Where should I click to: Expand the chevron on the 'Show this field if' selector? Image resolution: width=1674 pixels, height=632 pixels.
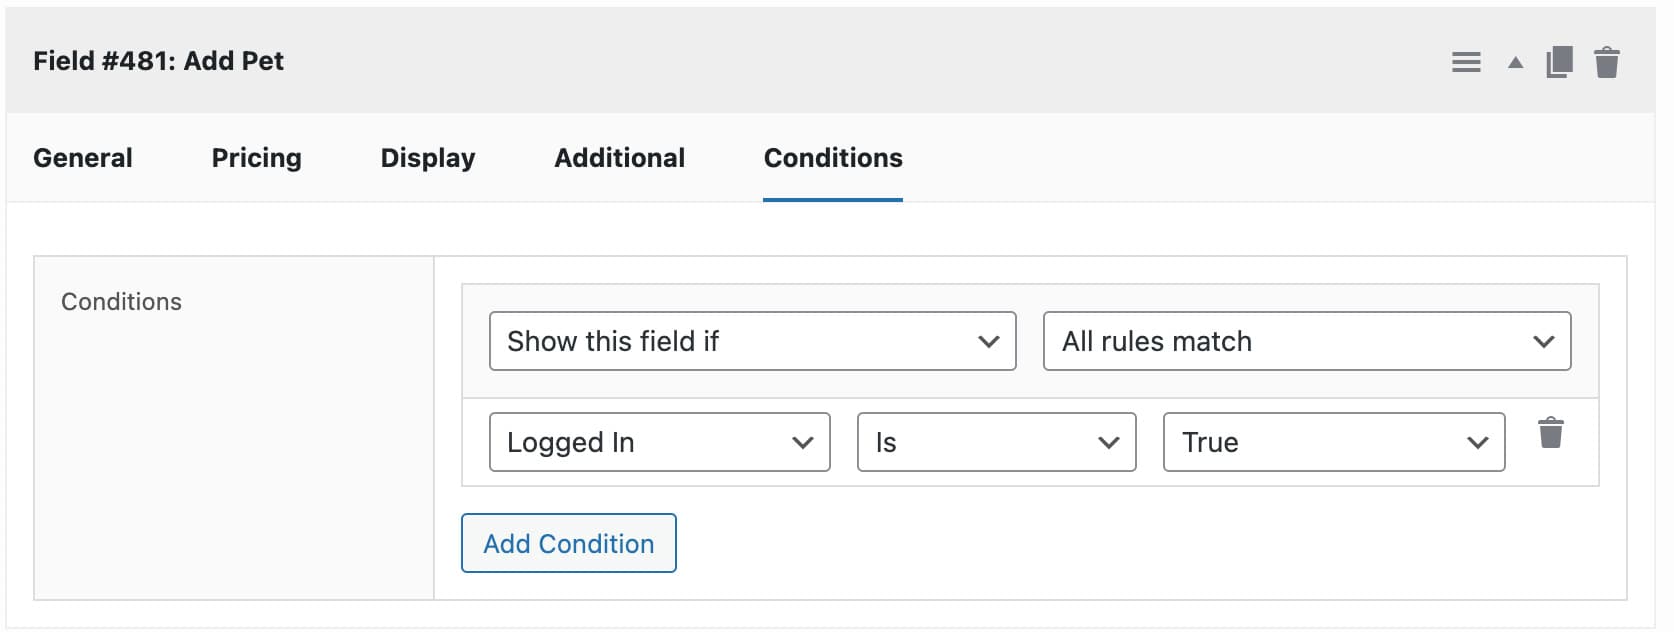pyautogui.click(x=988, y=341)
